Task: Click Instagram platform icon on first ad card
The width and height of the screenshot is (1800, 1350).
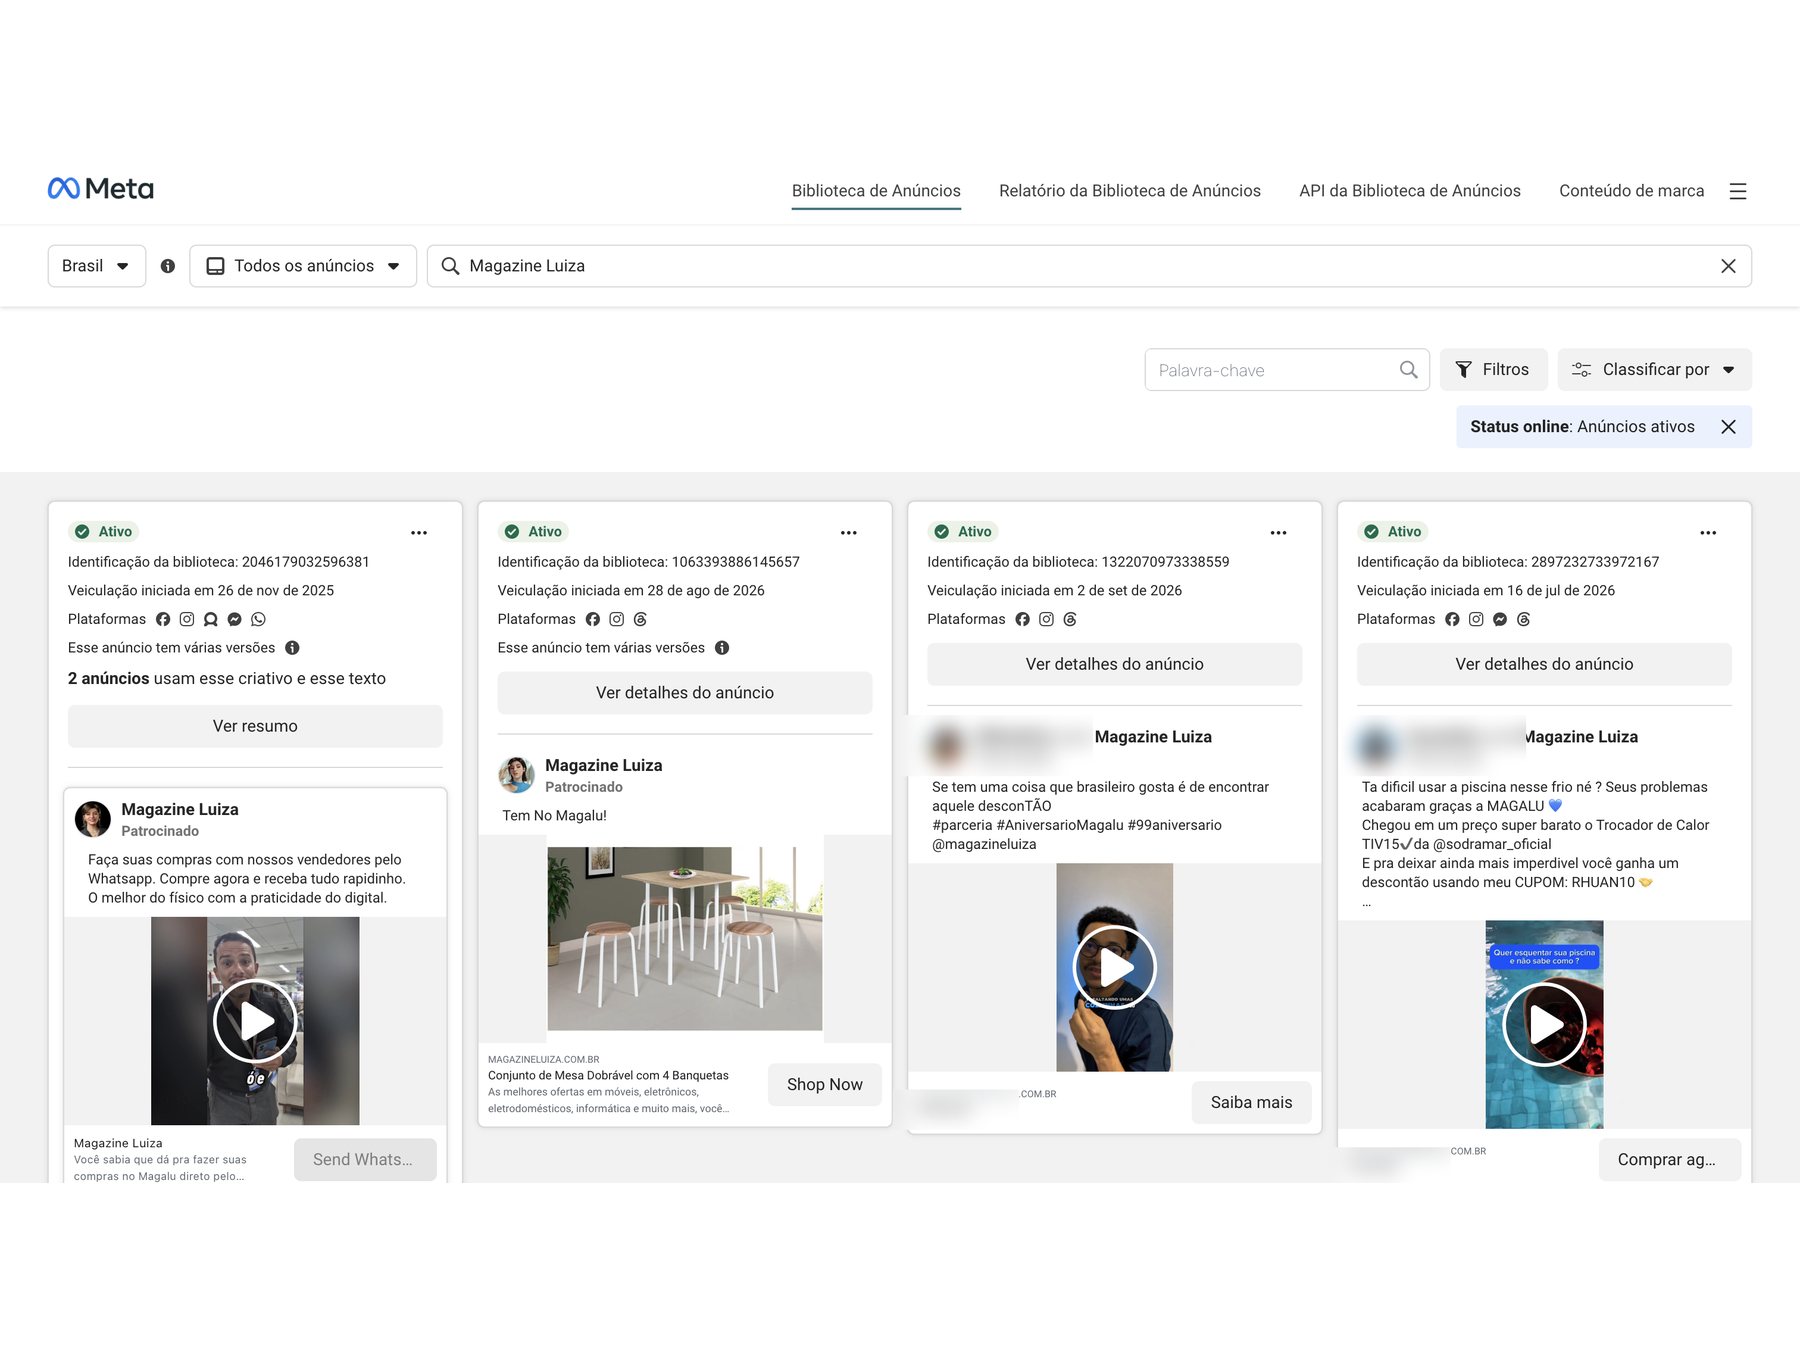Action: click(187, 619)
